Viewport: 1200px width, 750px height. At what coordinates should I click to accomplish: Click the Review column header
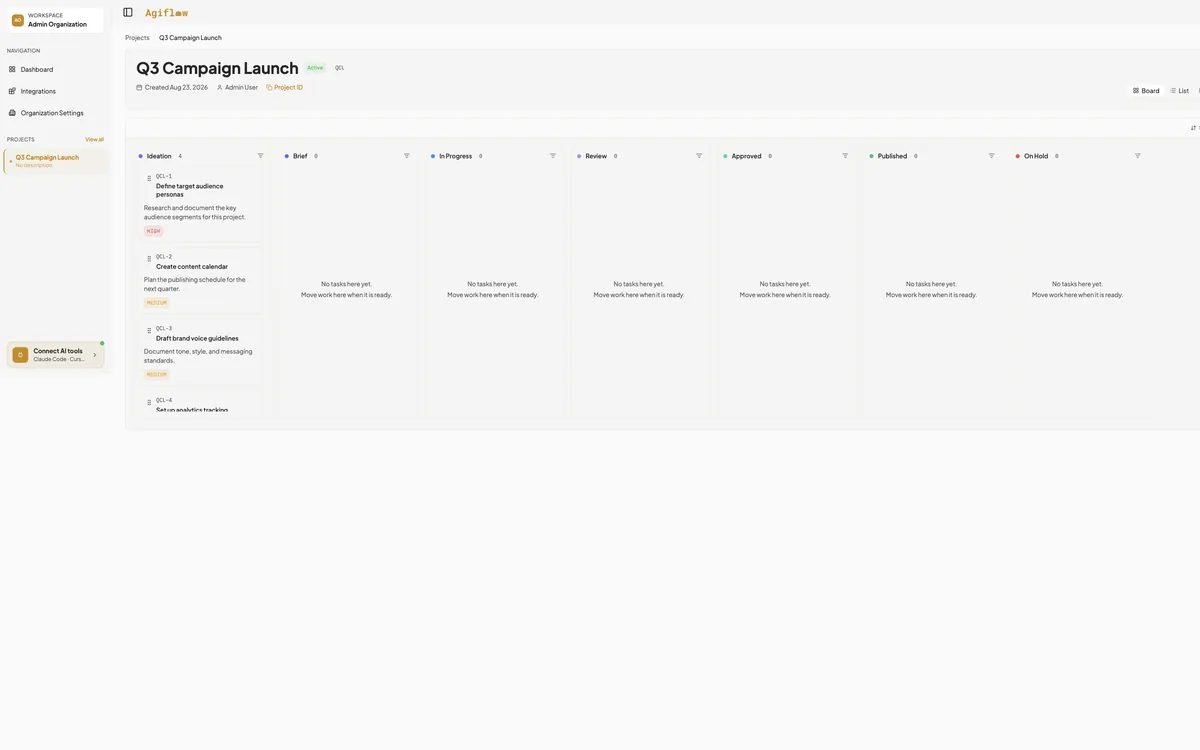596,156
